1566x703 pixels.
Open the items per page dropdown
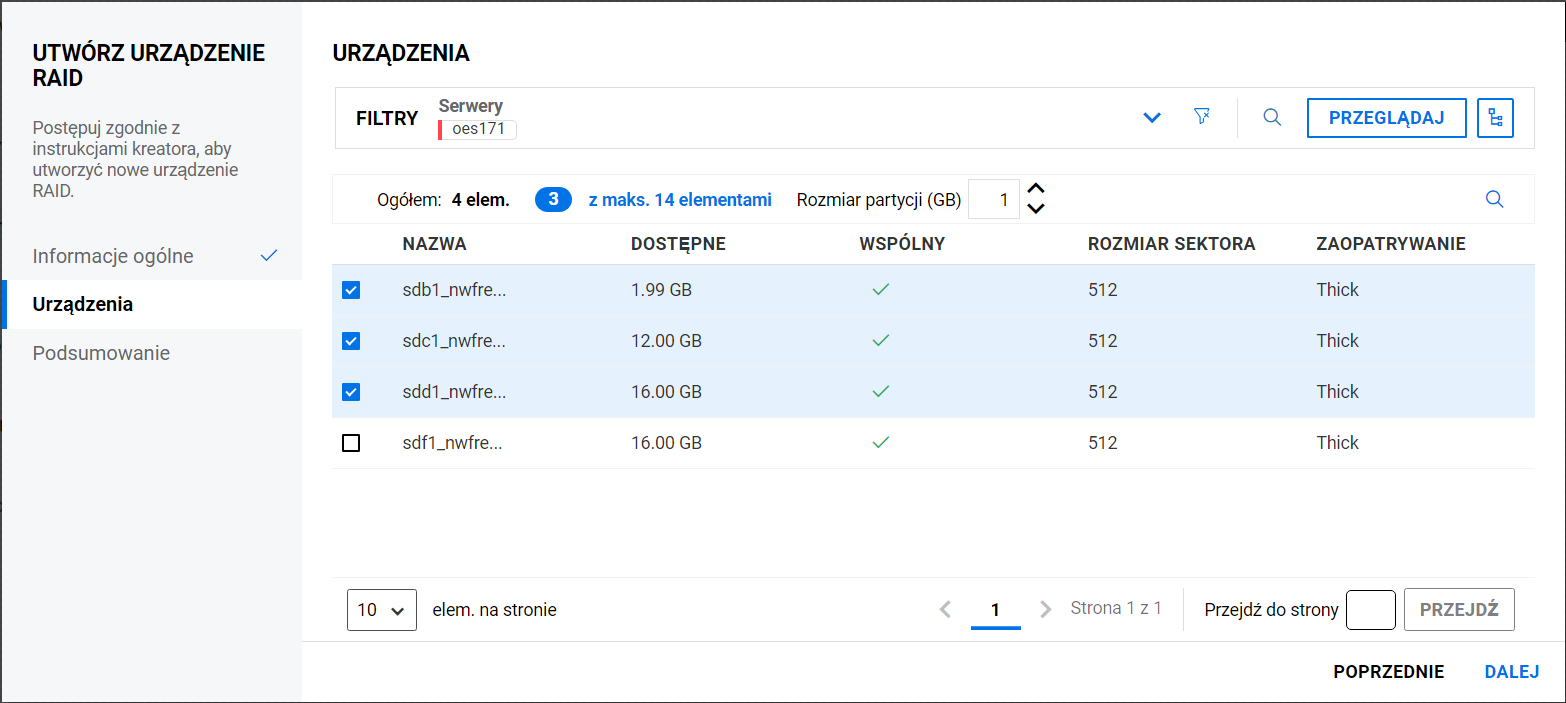pos(381,609)
